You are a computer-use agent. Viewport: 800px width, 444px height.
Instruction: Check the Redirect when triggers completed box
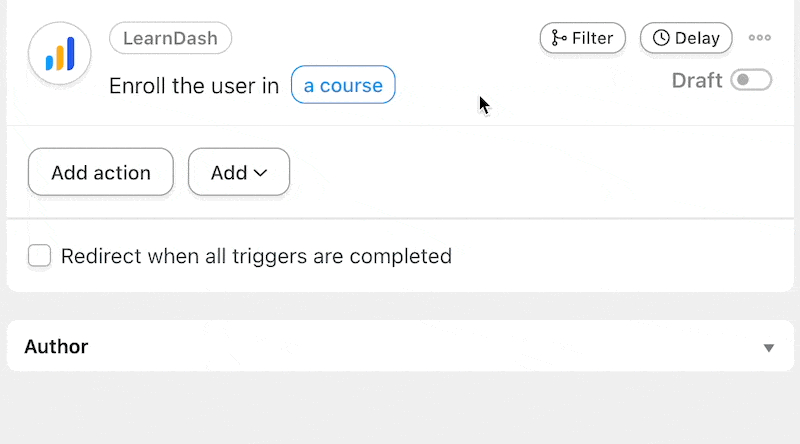(x=39, y=256)
